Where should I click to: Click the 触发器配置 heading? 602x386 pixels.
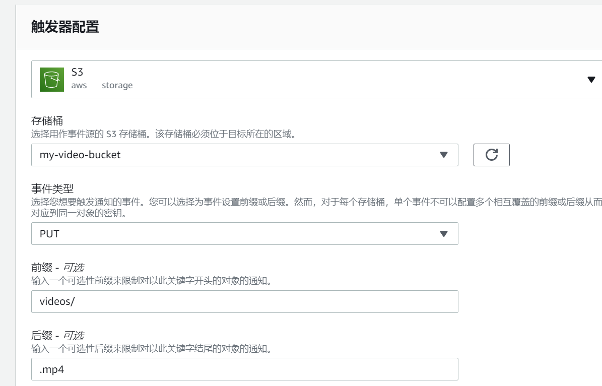pyautogui.click(x=65, y=27)
